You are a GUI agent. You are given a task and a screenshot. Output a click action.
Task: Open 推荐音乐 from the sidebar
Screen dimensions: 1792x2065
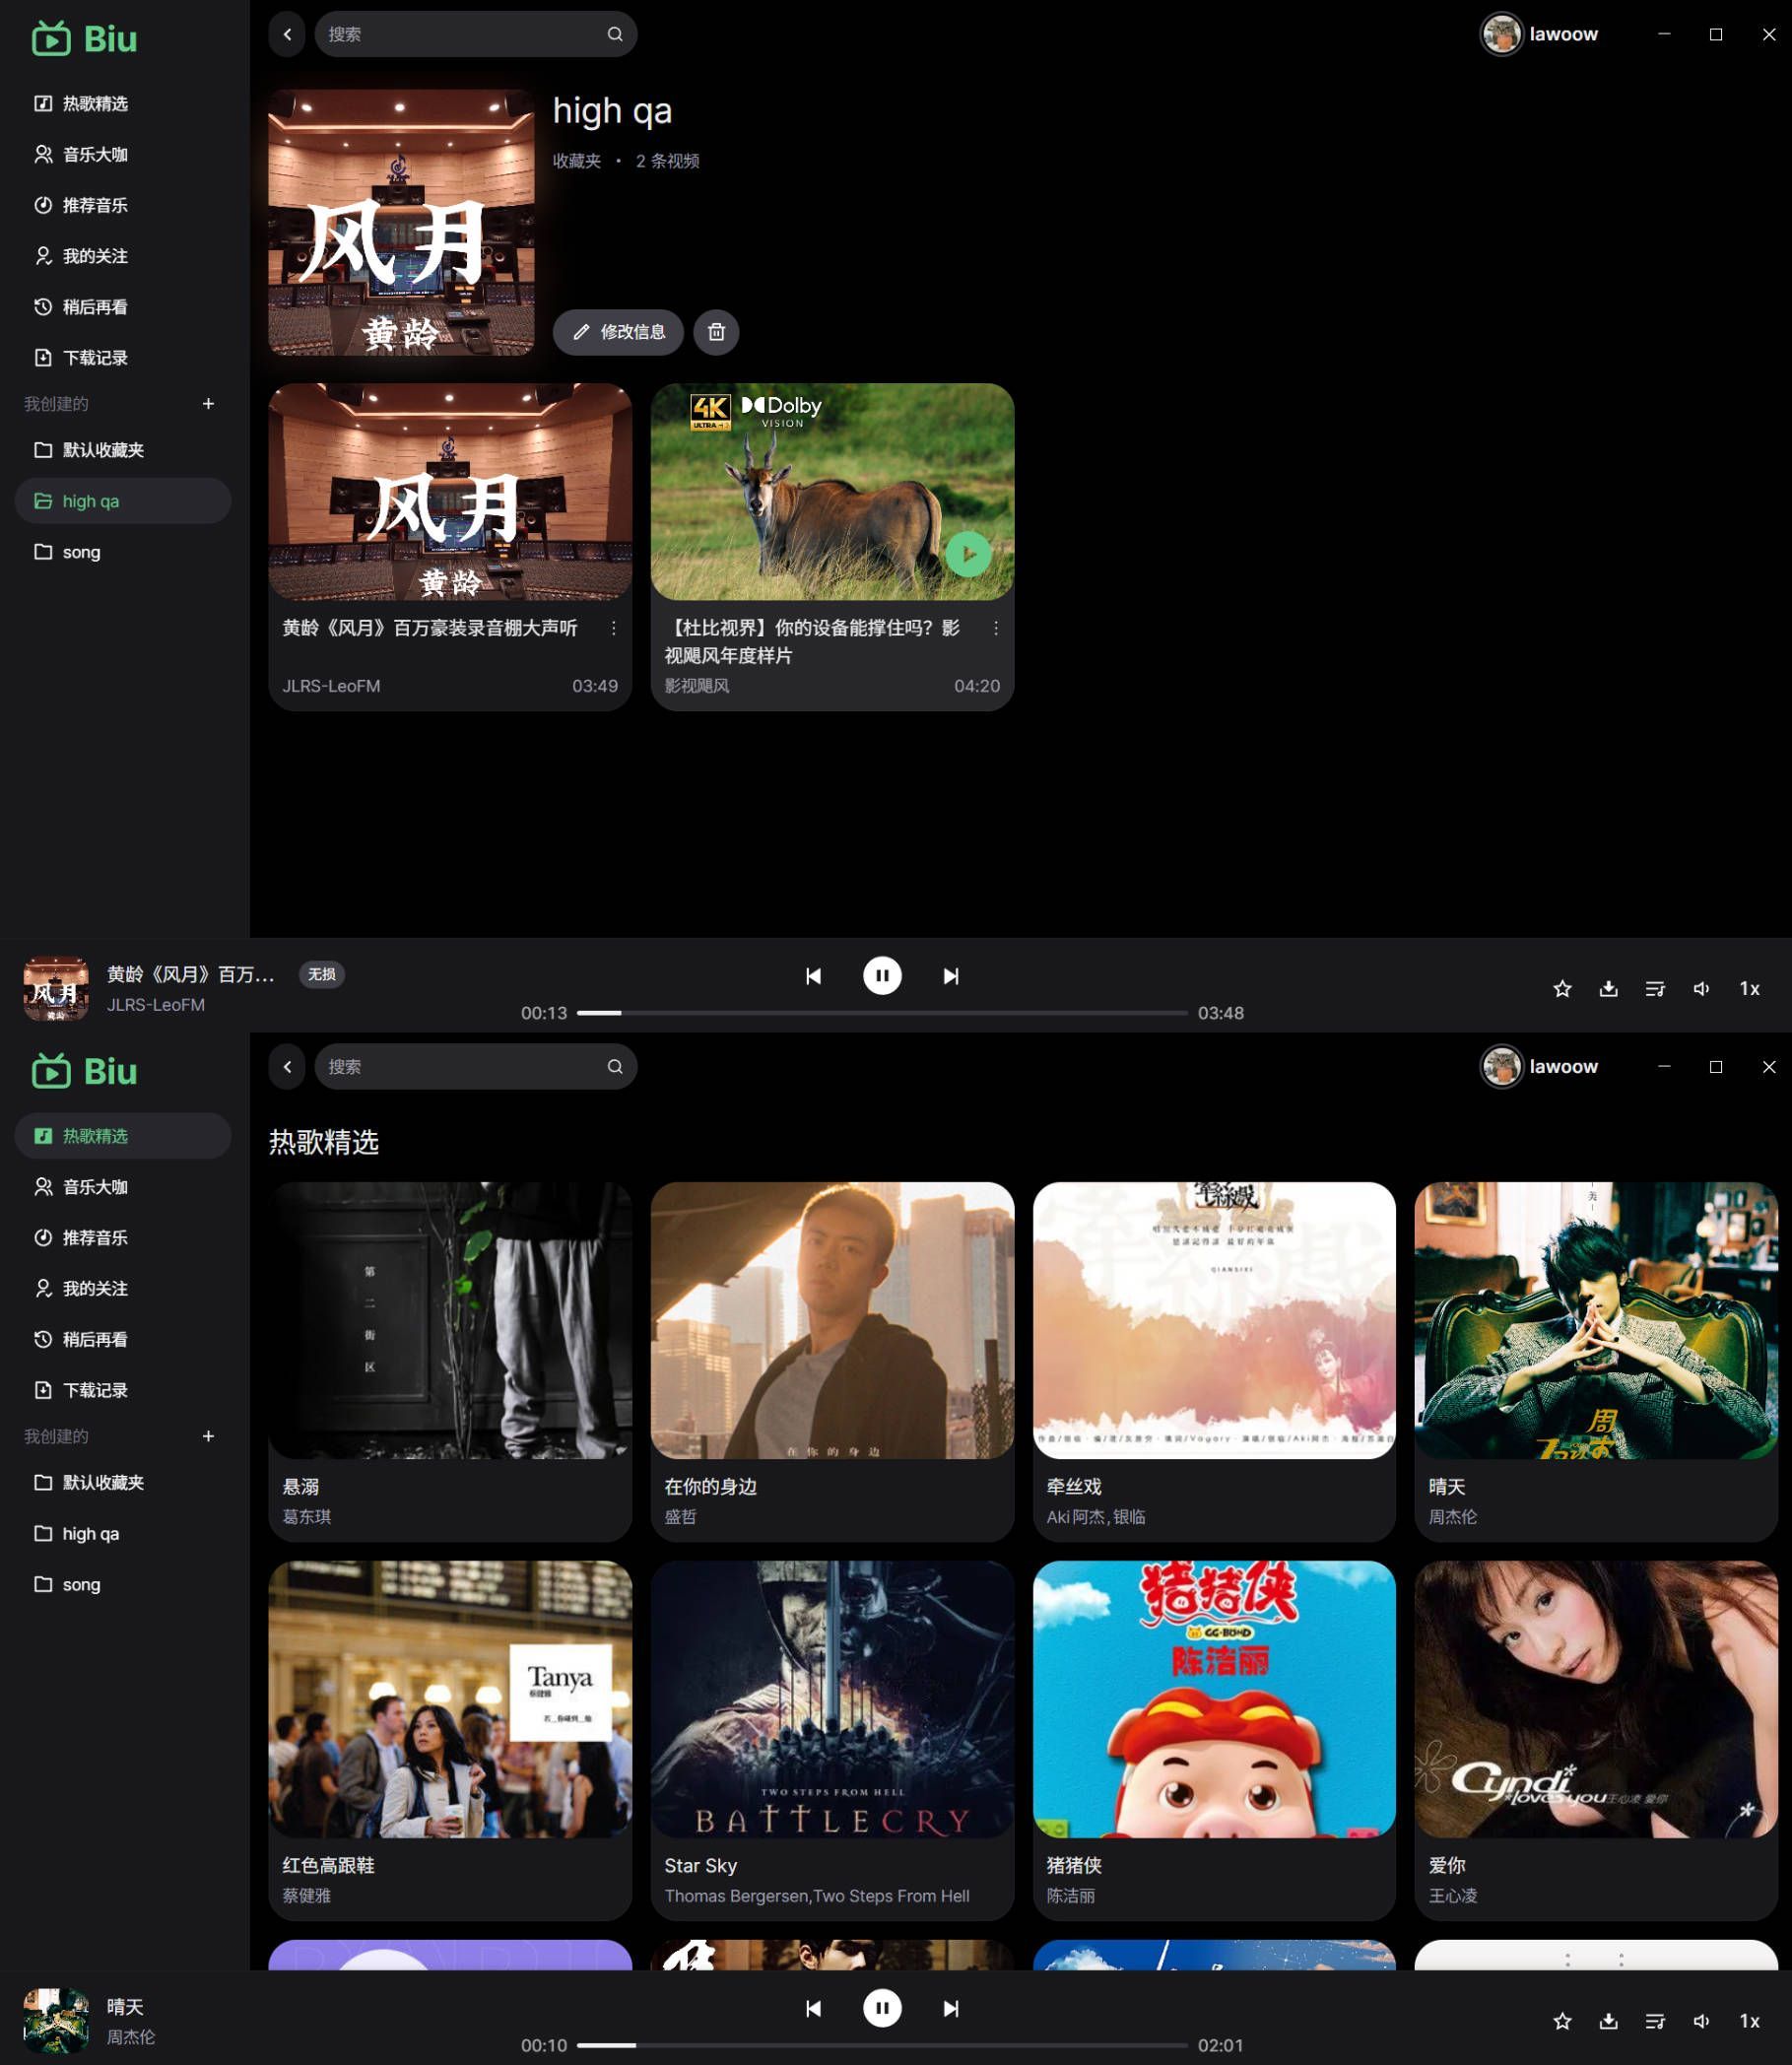[96, 206]
